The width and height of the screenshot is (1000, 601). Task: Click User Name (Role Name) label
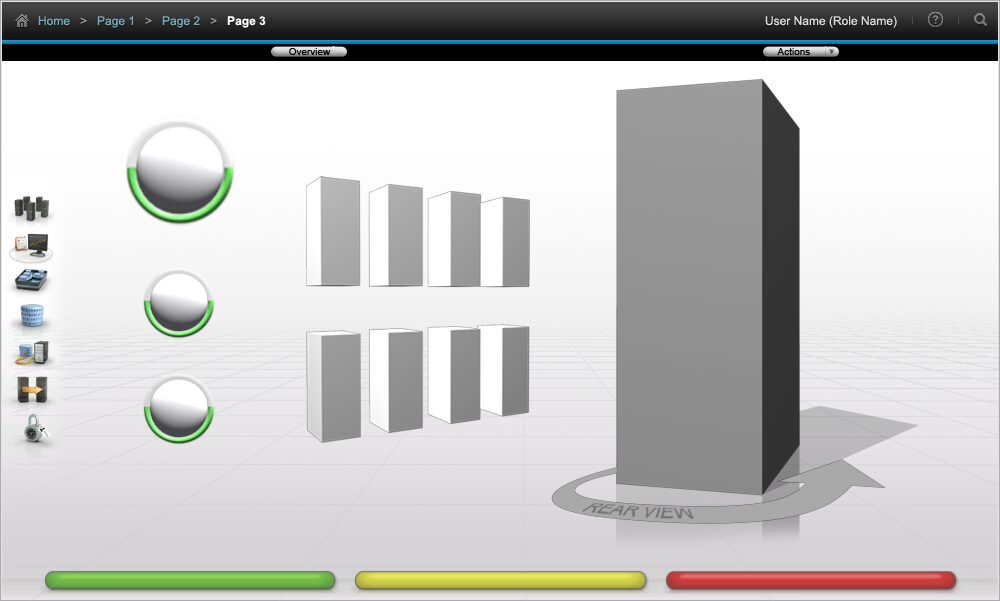tap(830, 21)
